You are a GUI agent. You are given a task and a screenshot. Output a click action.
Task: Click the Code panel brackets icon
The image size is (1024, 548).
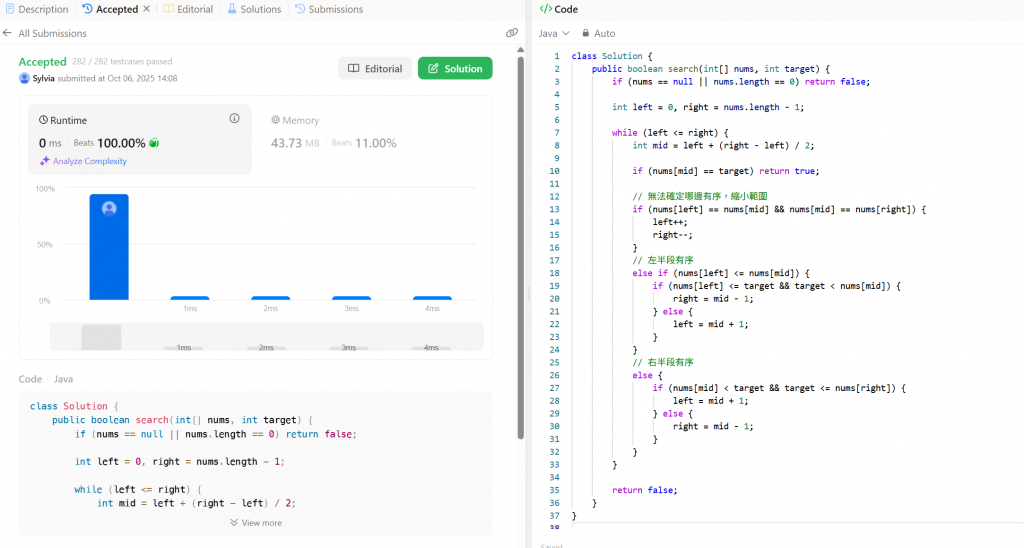(x=545, y=9)
